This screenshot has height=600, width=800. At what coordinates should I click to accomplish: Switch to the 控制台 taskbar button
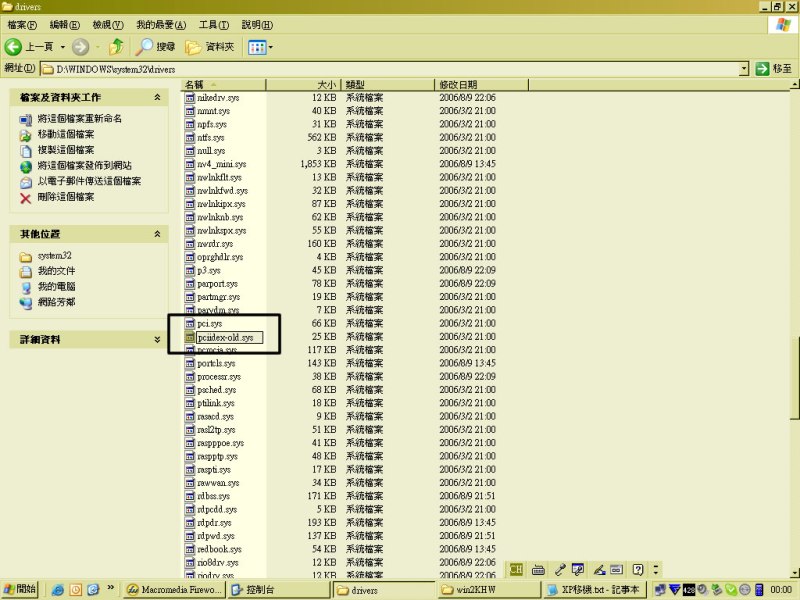point(278,590)
